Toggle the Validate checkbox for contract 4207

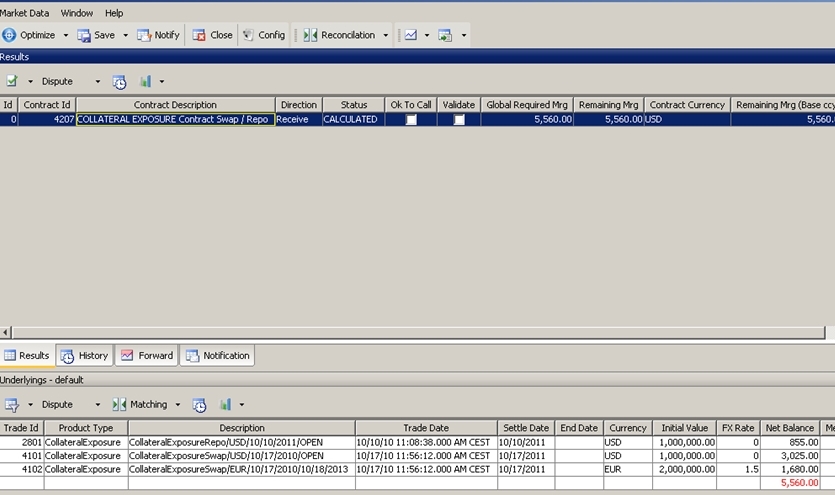[459, 120]
